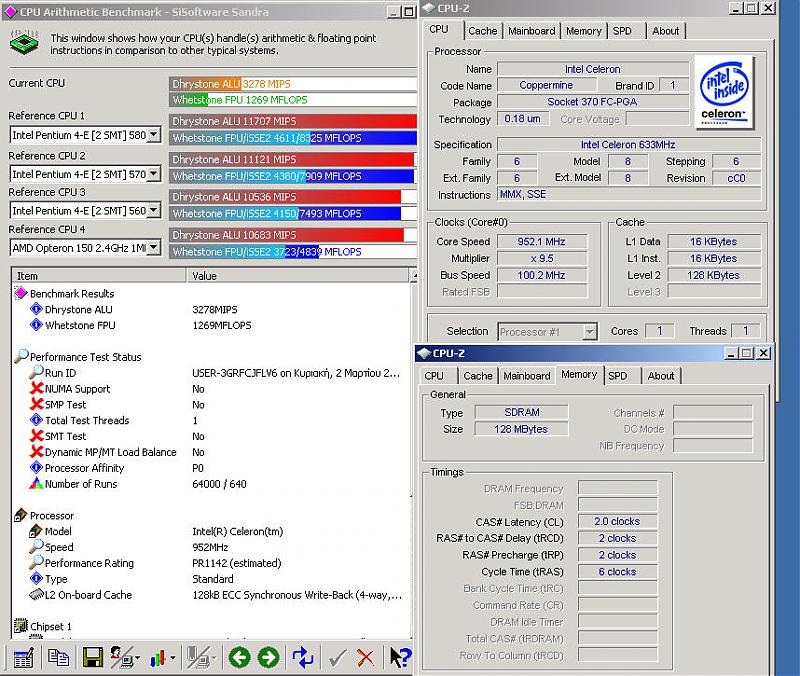The height and width of the screenshot is (676, 800).
Task: Click the memory Size 128 MBytes field
Action: point(521,429)
